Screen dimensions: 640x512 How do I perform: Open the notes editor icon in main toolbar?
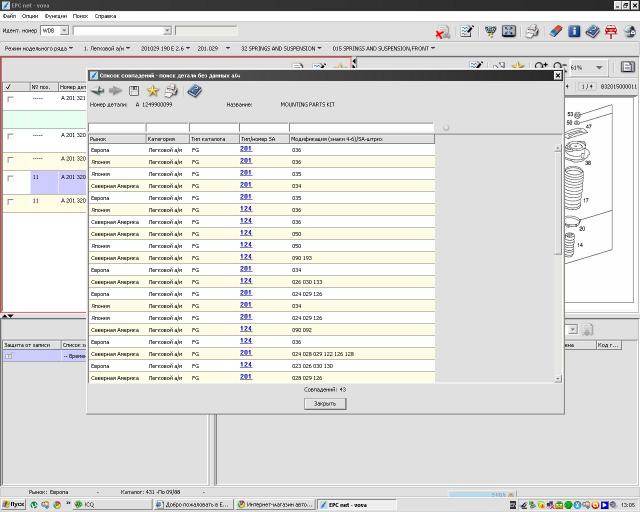[x=466, y=31]
